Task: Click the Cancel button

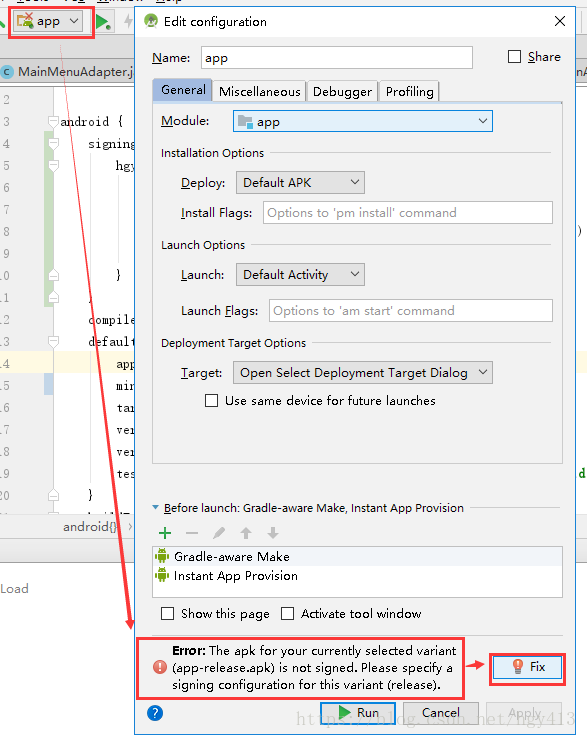Action: pyautogui.click(x=440, y=713)
